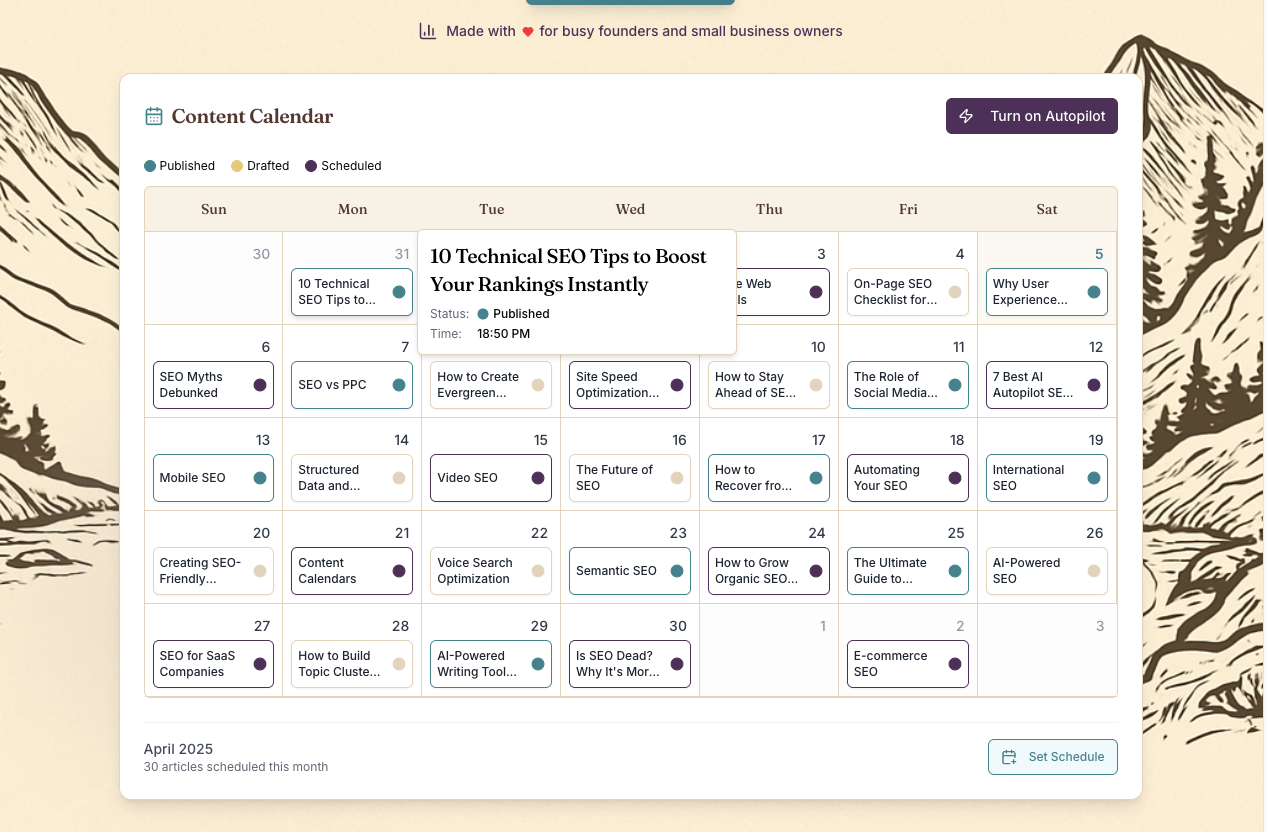Click the bar chart icon before "Made with"

pos(428,31)
